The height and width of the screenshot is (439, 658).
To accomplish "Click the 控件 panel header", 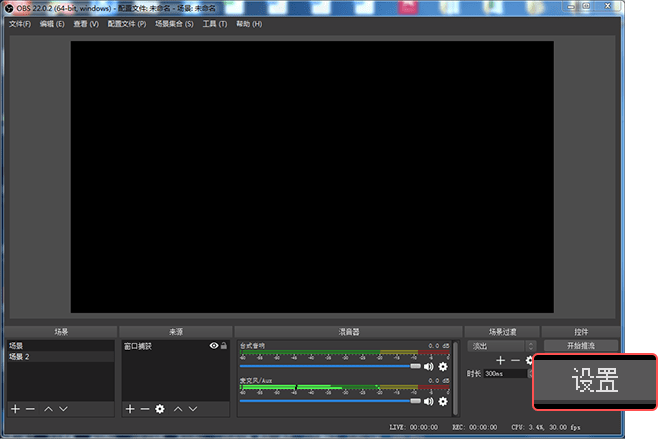I will 581,332.
